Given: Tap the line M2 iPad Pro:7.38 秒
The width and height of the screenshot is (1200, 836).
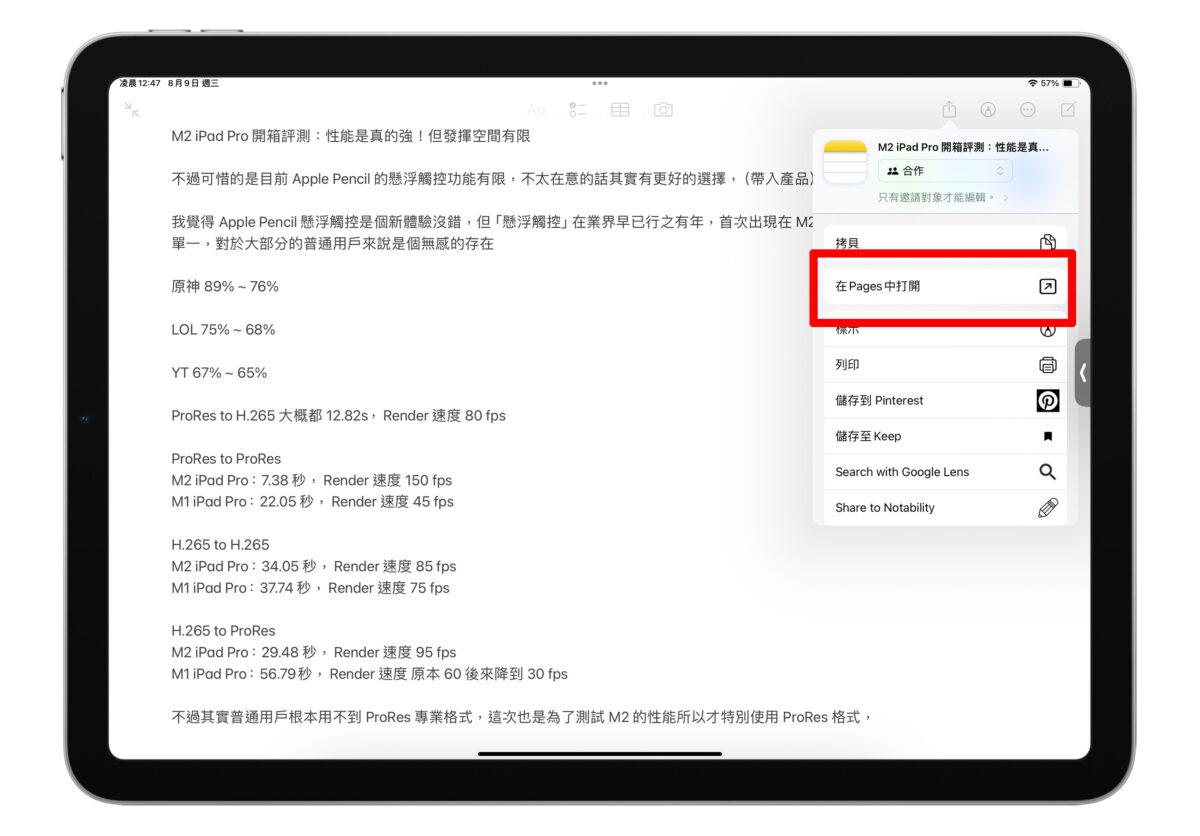Looking at the screenshot, I should pyautogui.click(x=312, y=480).
